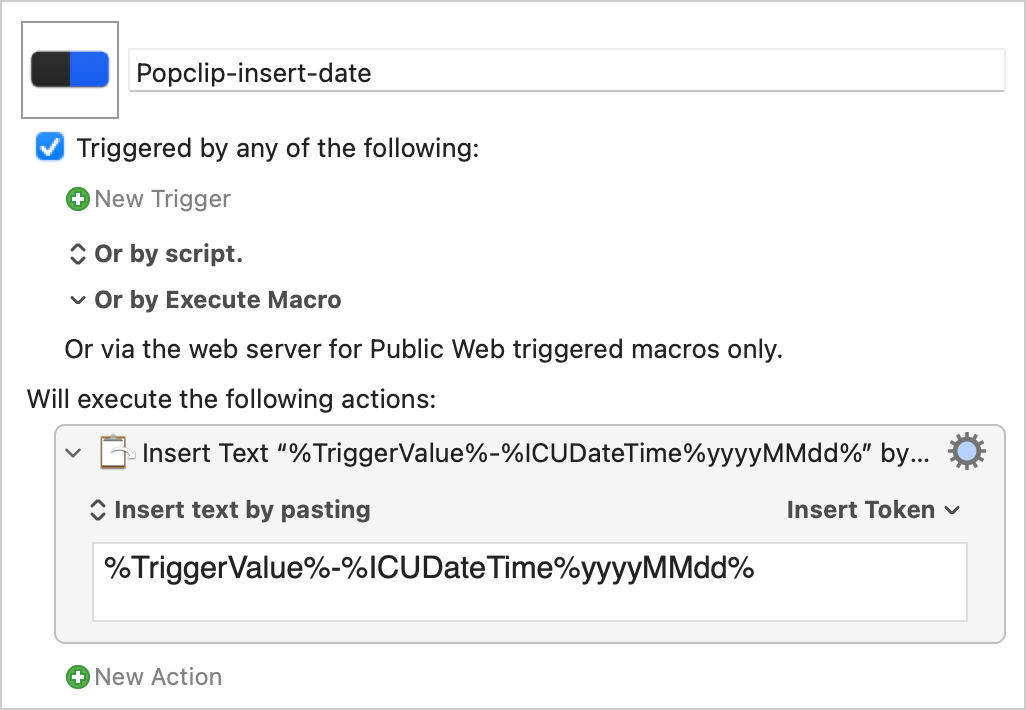1026x710 pixels.
Task: Open the Or by script popup selector
Action: [77, 254]
